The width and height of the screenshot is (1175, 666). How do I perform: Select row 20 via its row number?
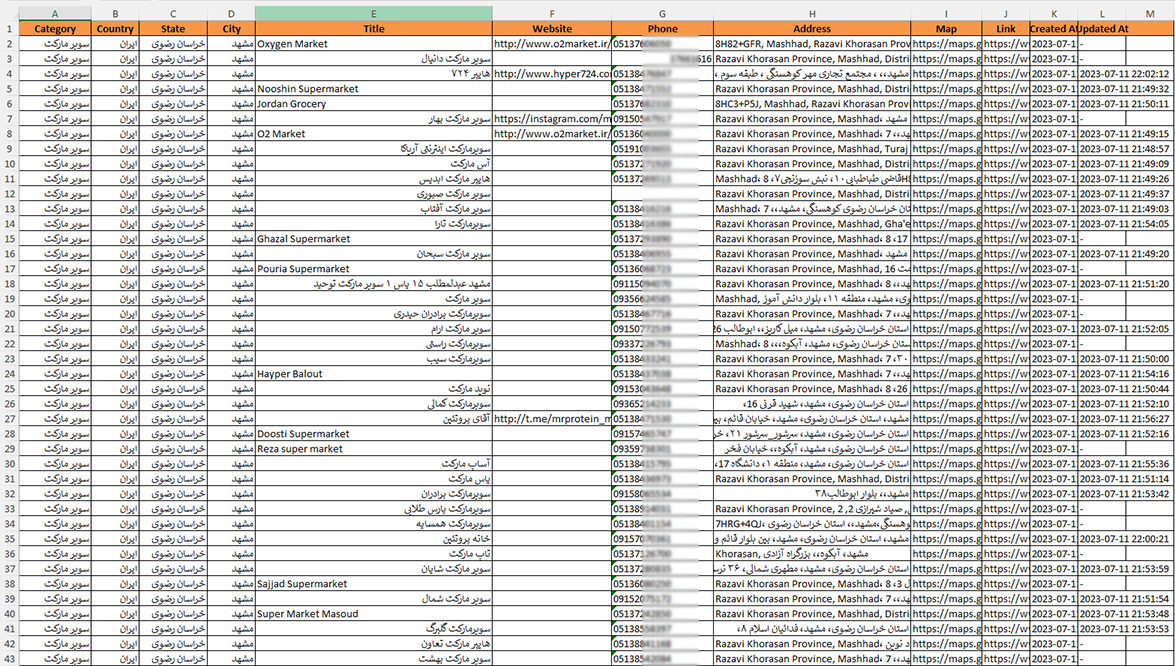coord(9,313)
